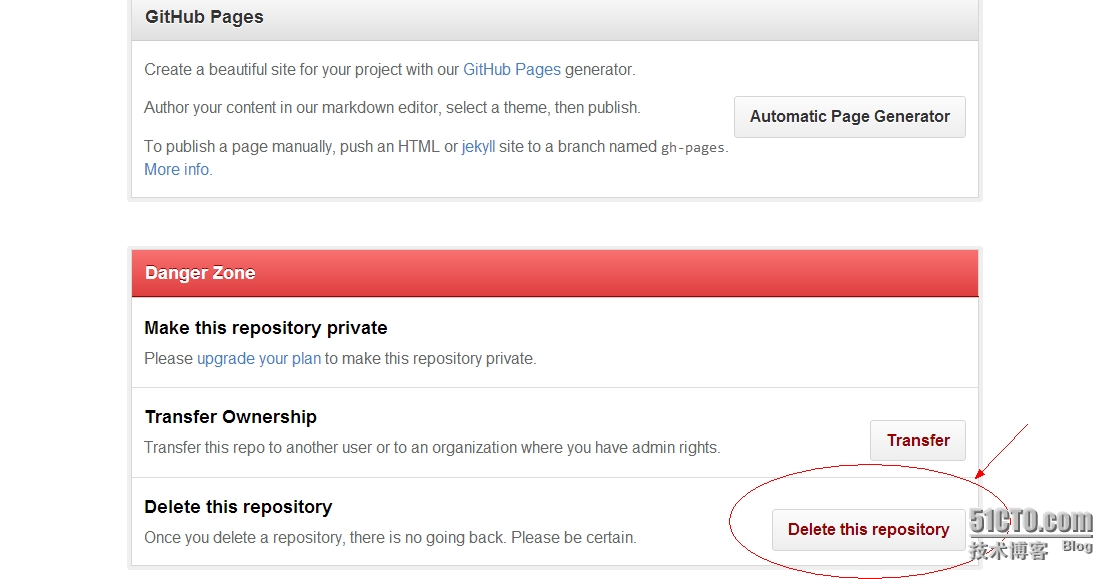The width and height of the screenshot is (1112, 579).
Task: Click the Transfer button
Action: coord(918,441)
